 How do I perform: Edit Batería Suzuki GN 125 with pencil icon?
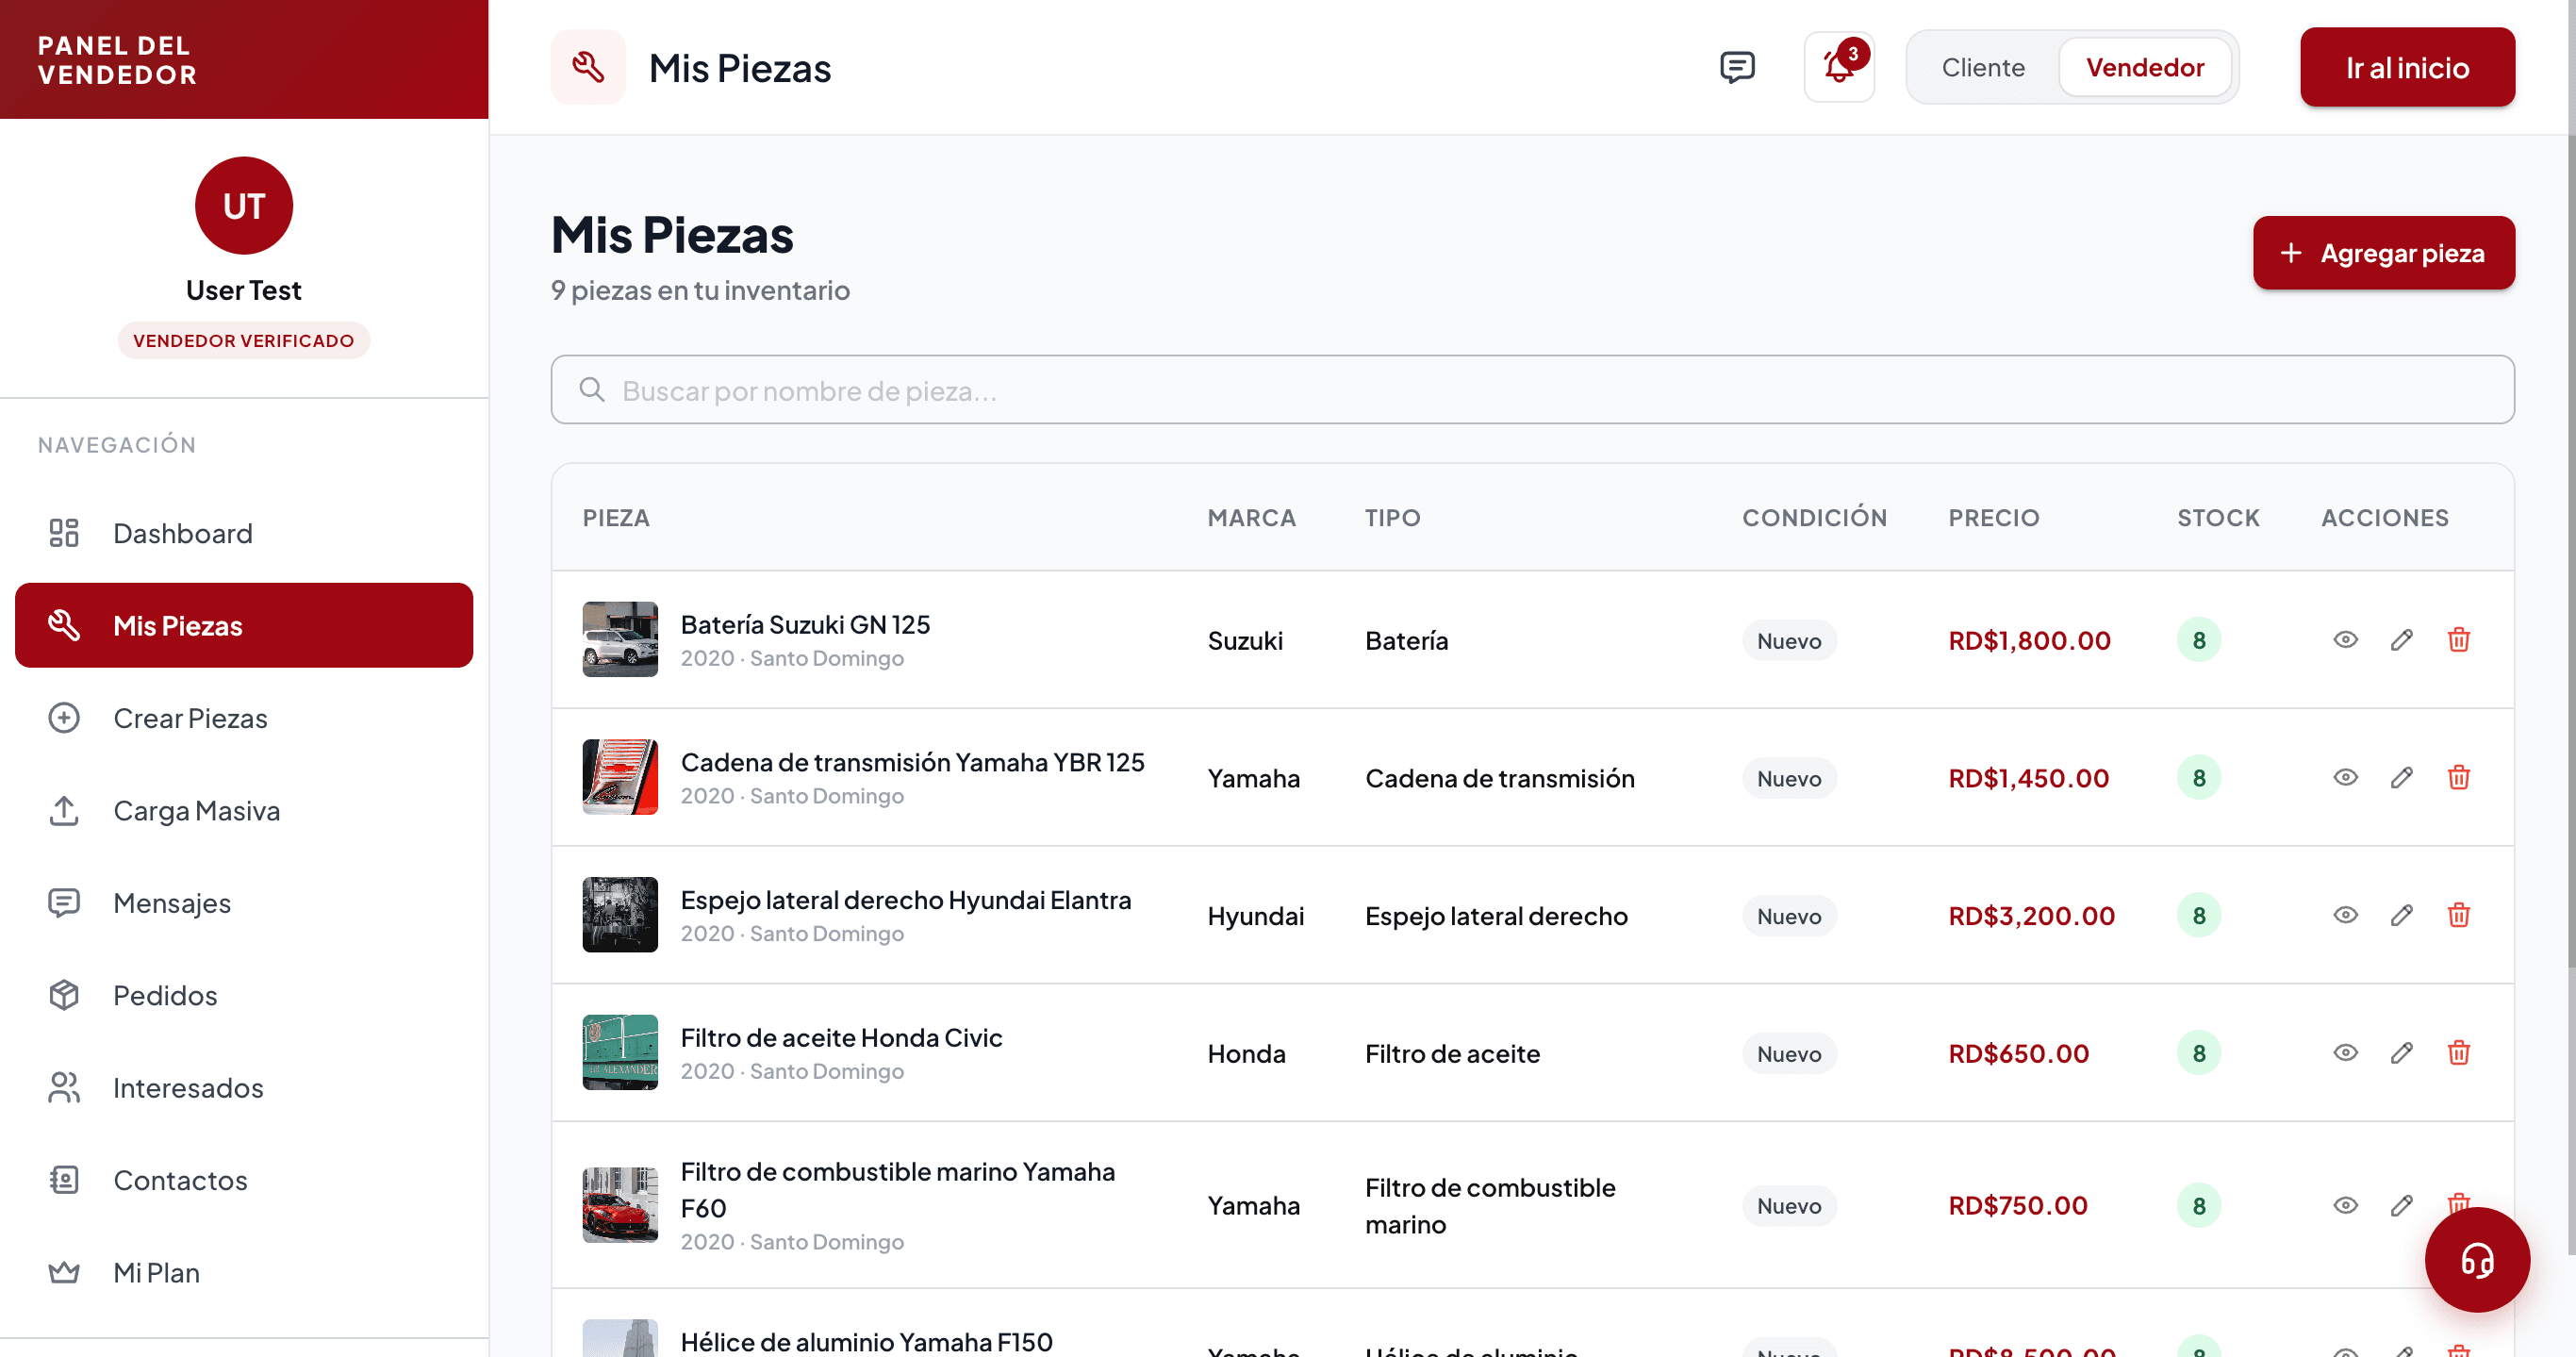(2401, 640)
